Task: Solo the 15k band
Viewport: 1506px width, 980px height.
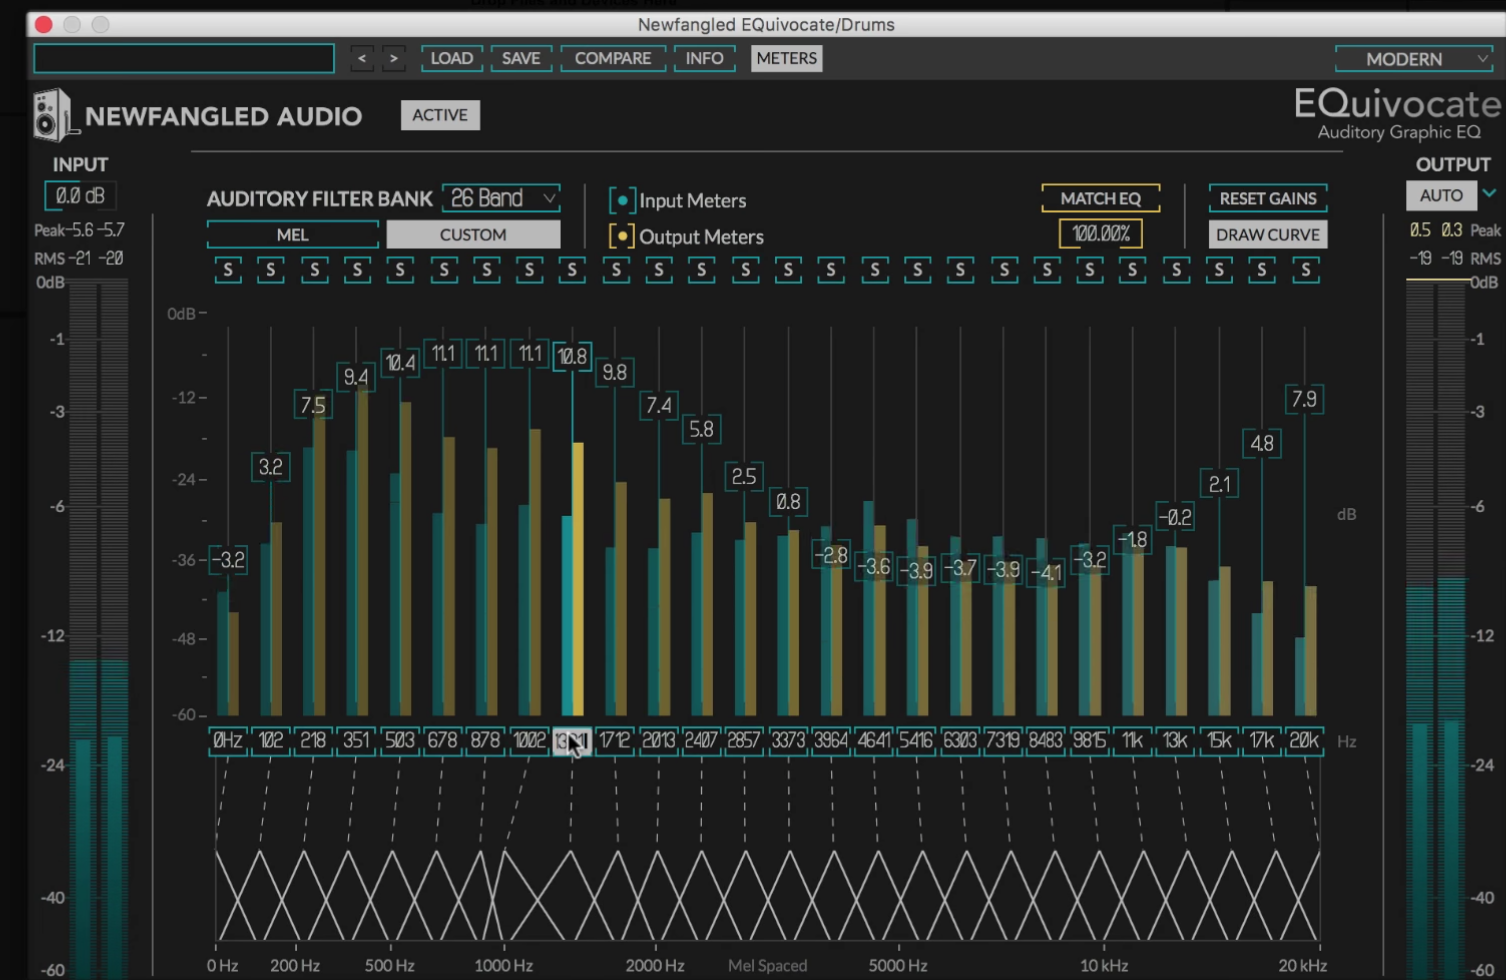Action: (x=1219, y=270)
